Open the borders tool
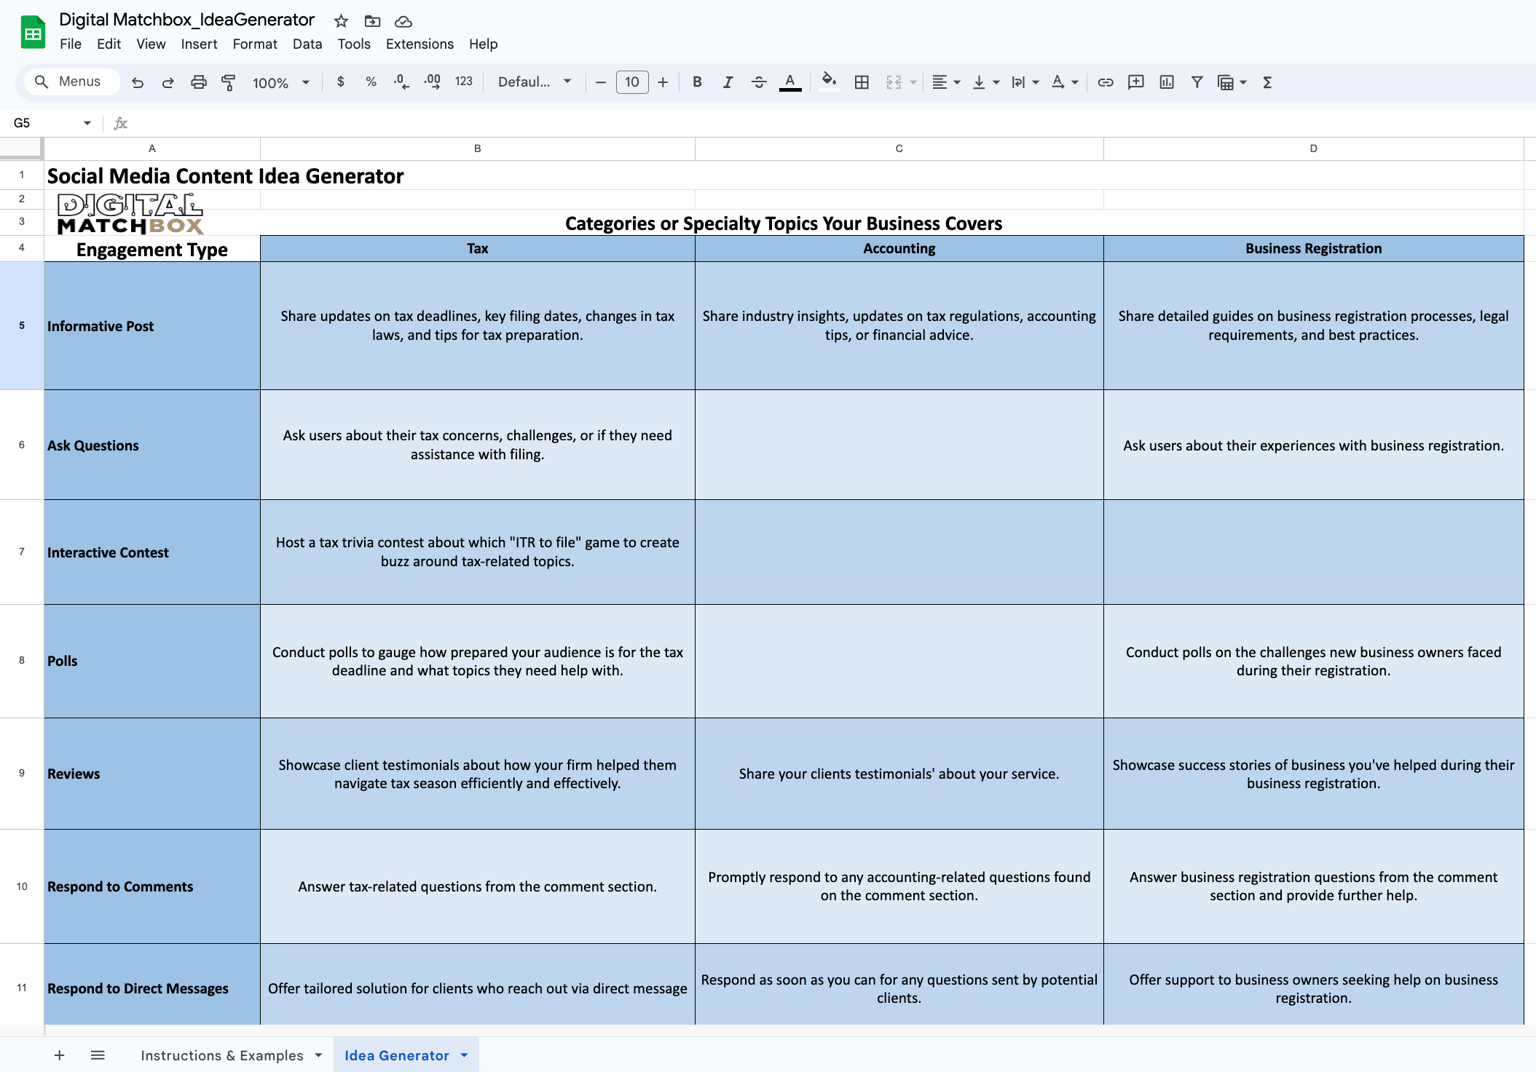Image resolution: width=1536 pixels, height=1072 pixels. coord(861,82)
